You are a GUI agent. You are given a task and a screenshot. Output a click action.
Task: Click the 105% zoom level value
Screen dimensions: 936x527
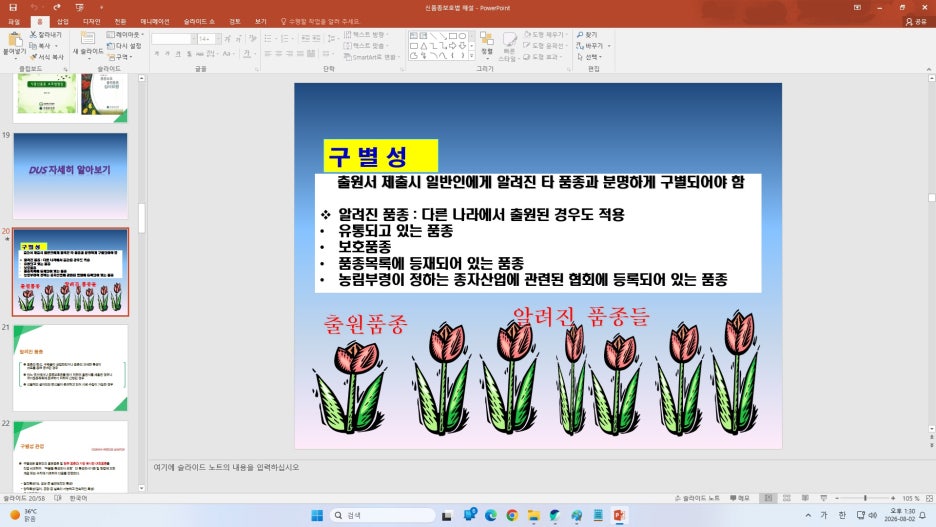click(x=910, y=498)
